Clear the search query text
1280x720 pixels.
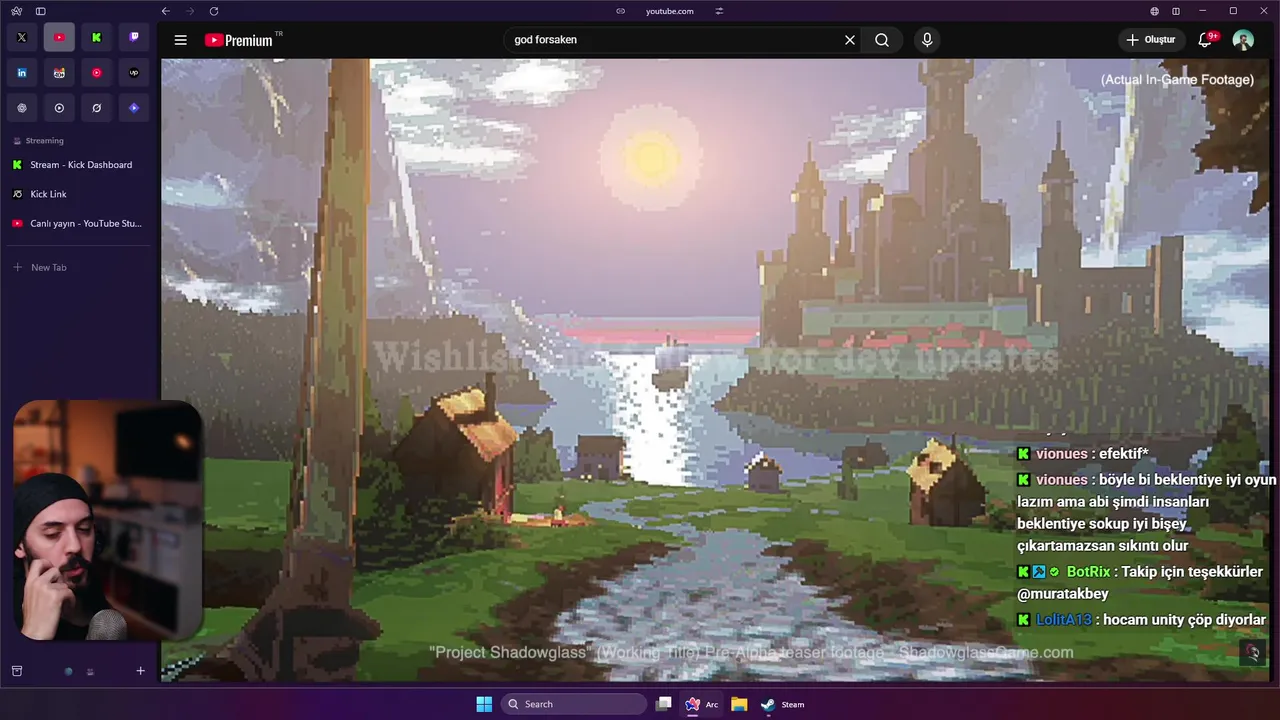tap(850, 40)
